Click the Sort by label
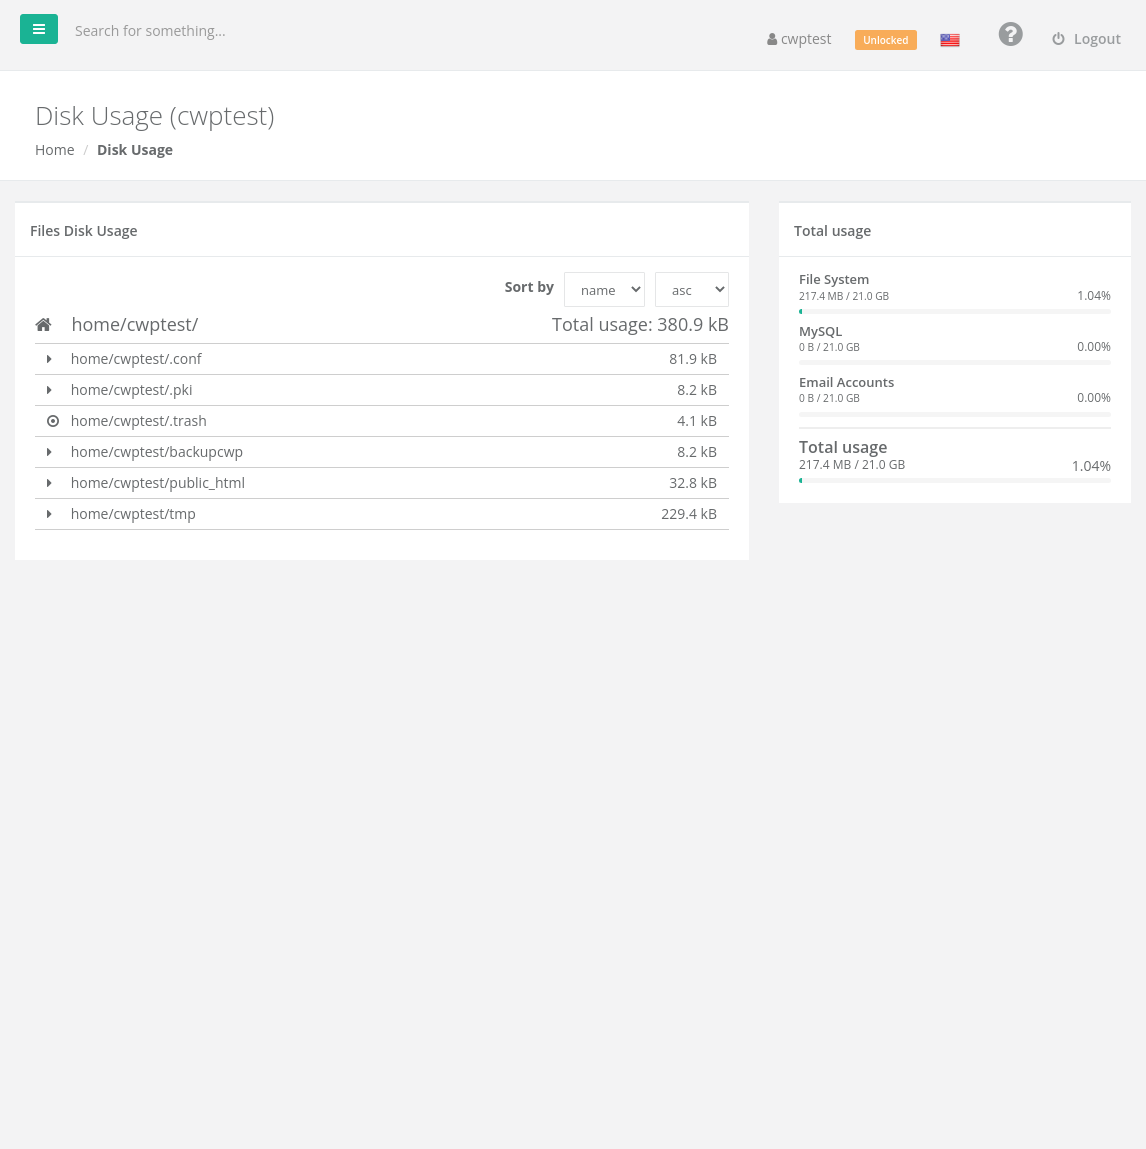The image size is (1146, 1149). coord(529,287)
